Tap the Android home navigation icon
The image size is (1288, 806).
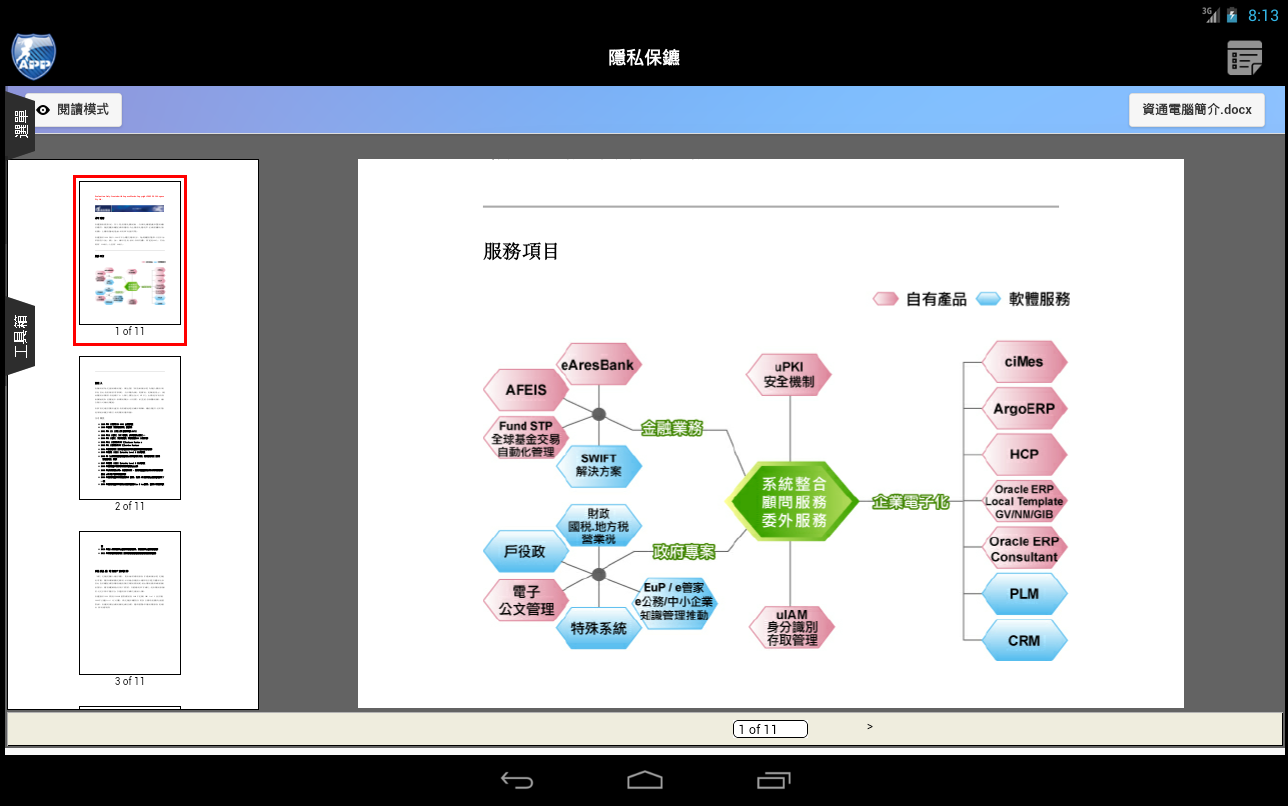[645, 780]
